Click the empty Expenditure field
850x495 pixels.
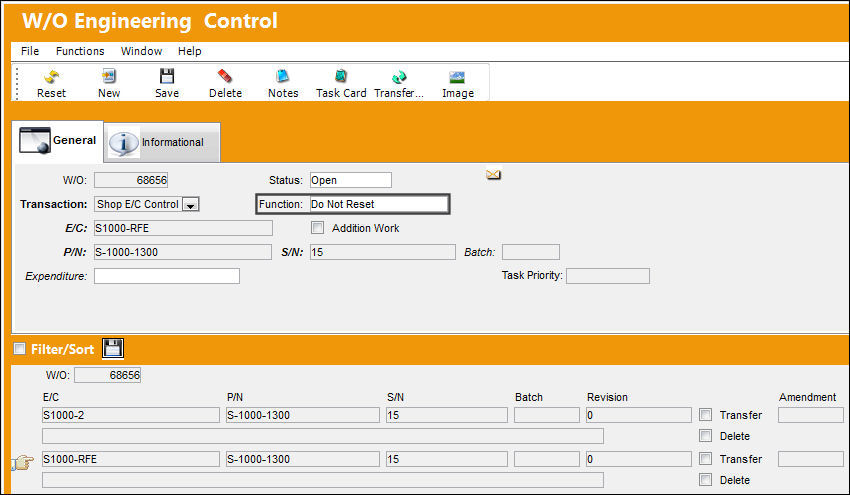click(x=167, y=276)
